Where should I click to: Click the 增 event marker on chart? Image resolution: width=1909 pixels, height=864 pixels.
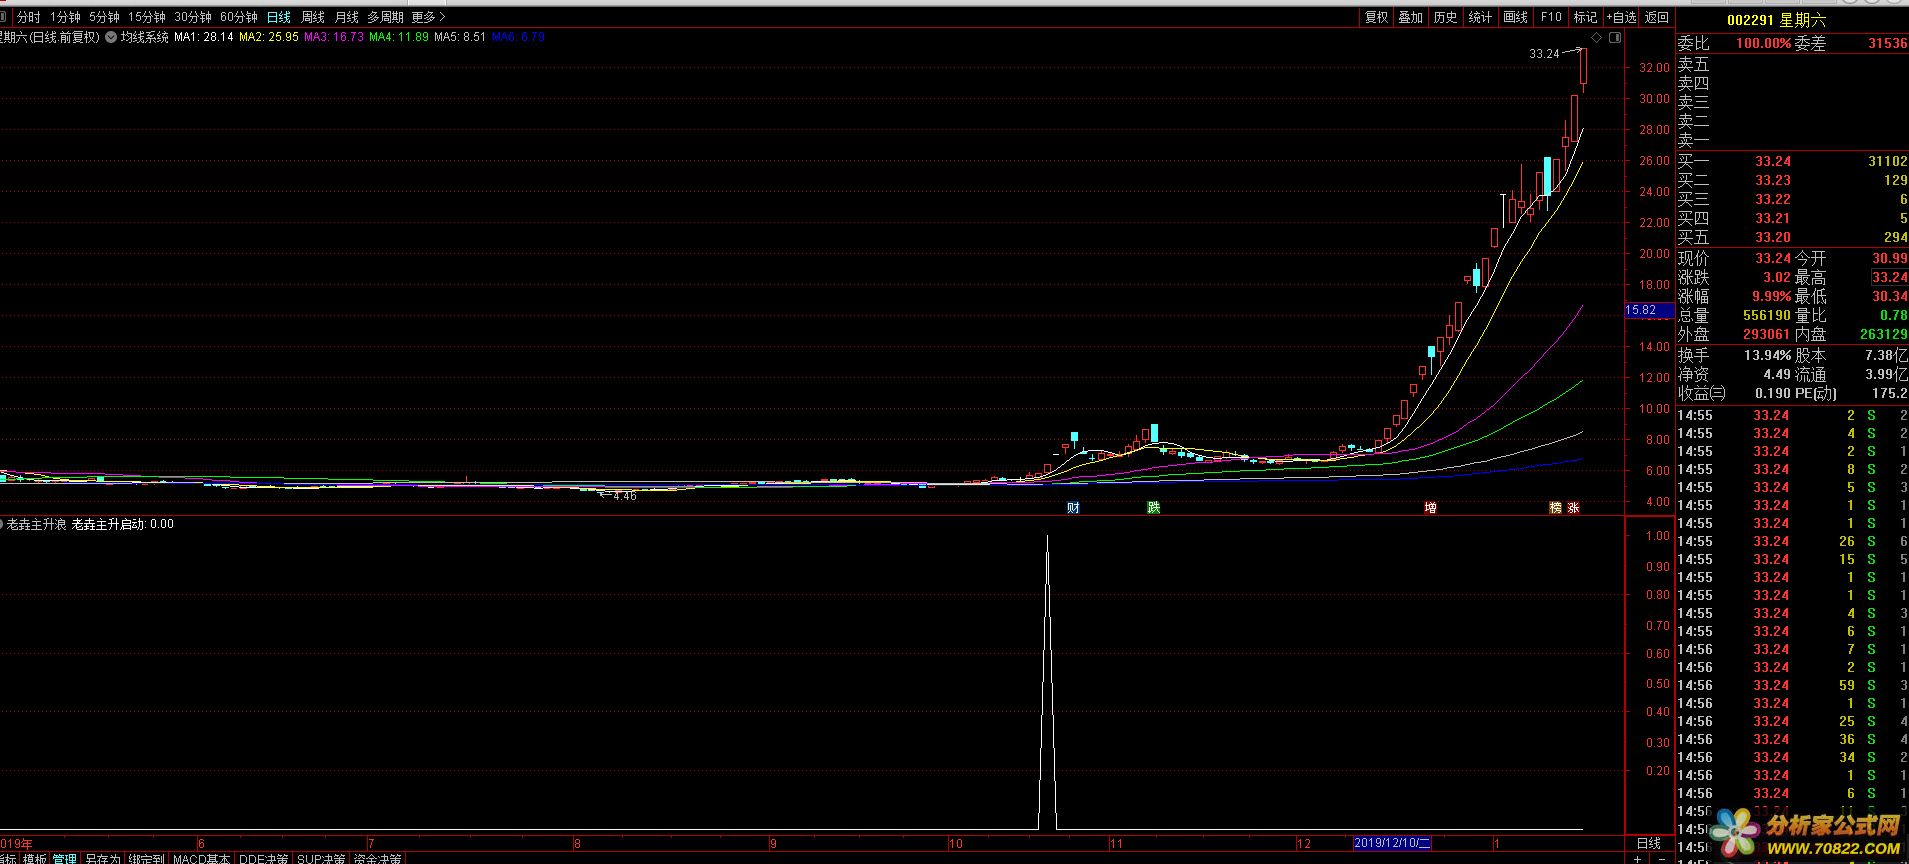point(1430,508)
